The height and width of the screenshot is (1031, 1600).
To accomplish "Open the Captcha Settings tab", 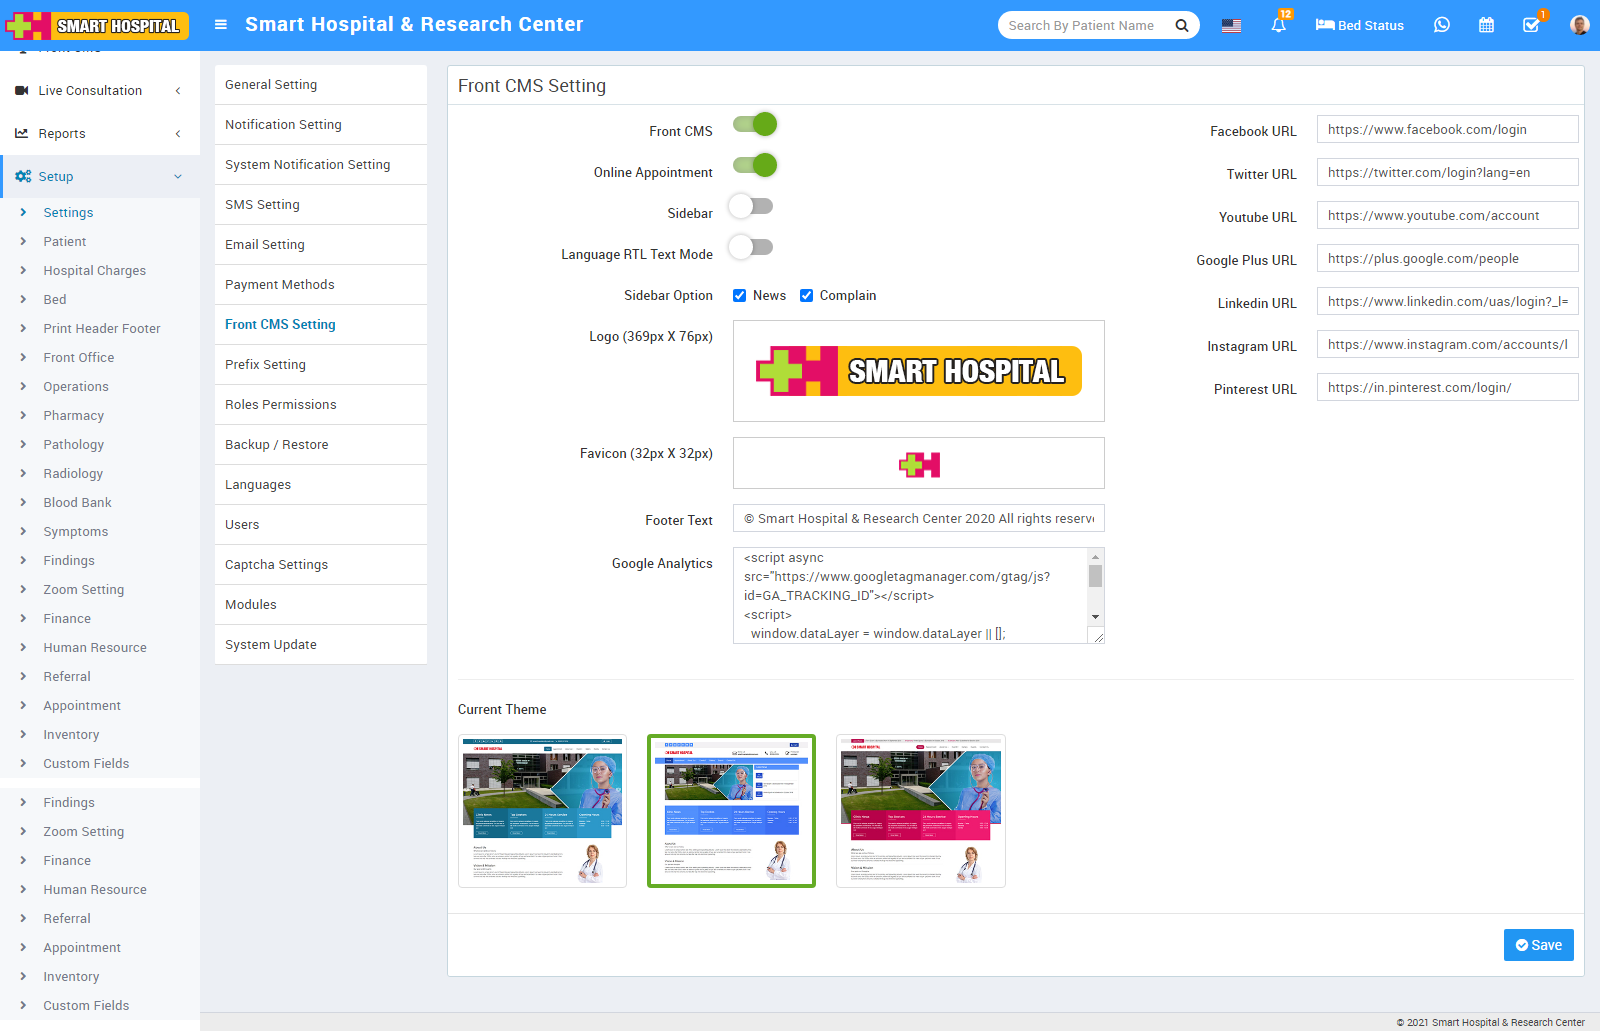I will pos(321,565).
